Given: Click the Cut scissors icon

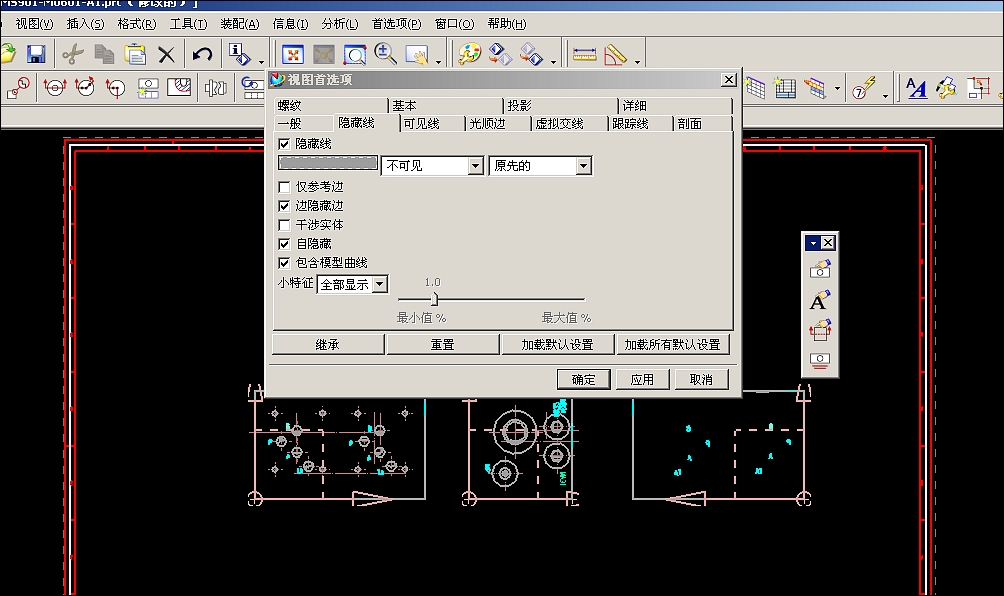Looking at the screenshot, I should pyautogui.click(x=73, y=54).
